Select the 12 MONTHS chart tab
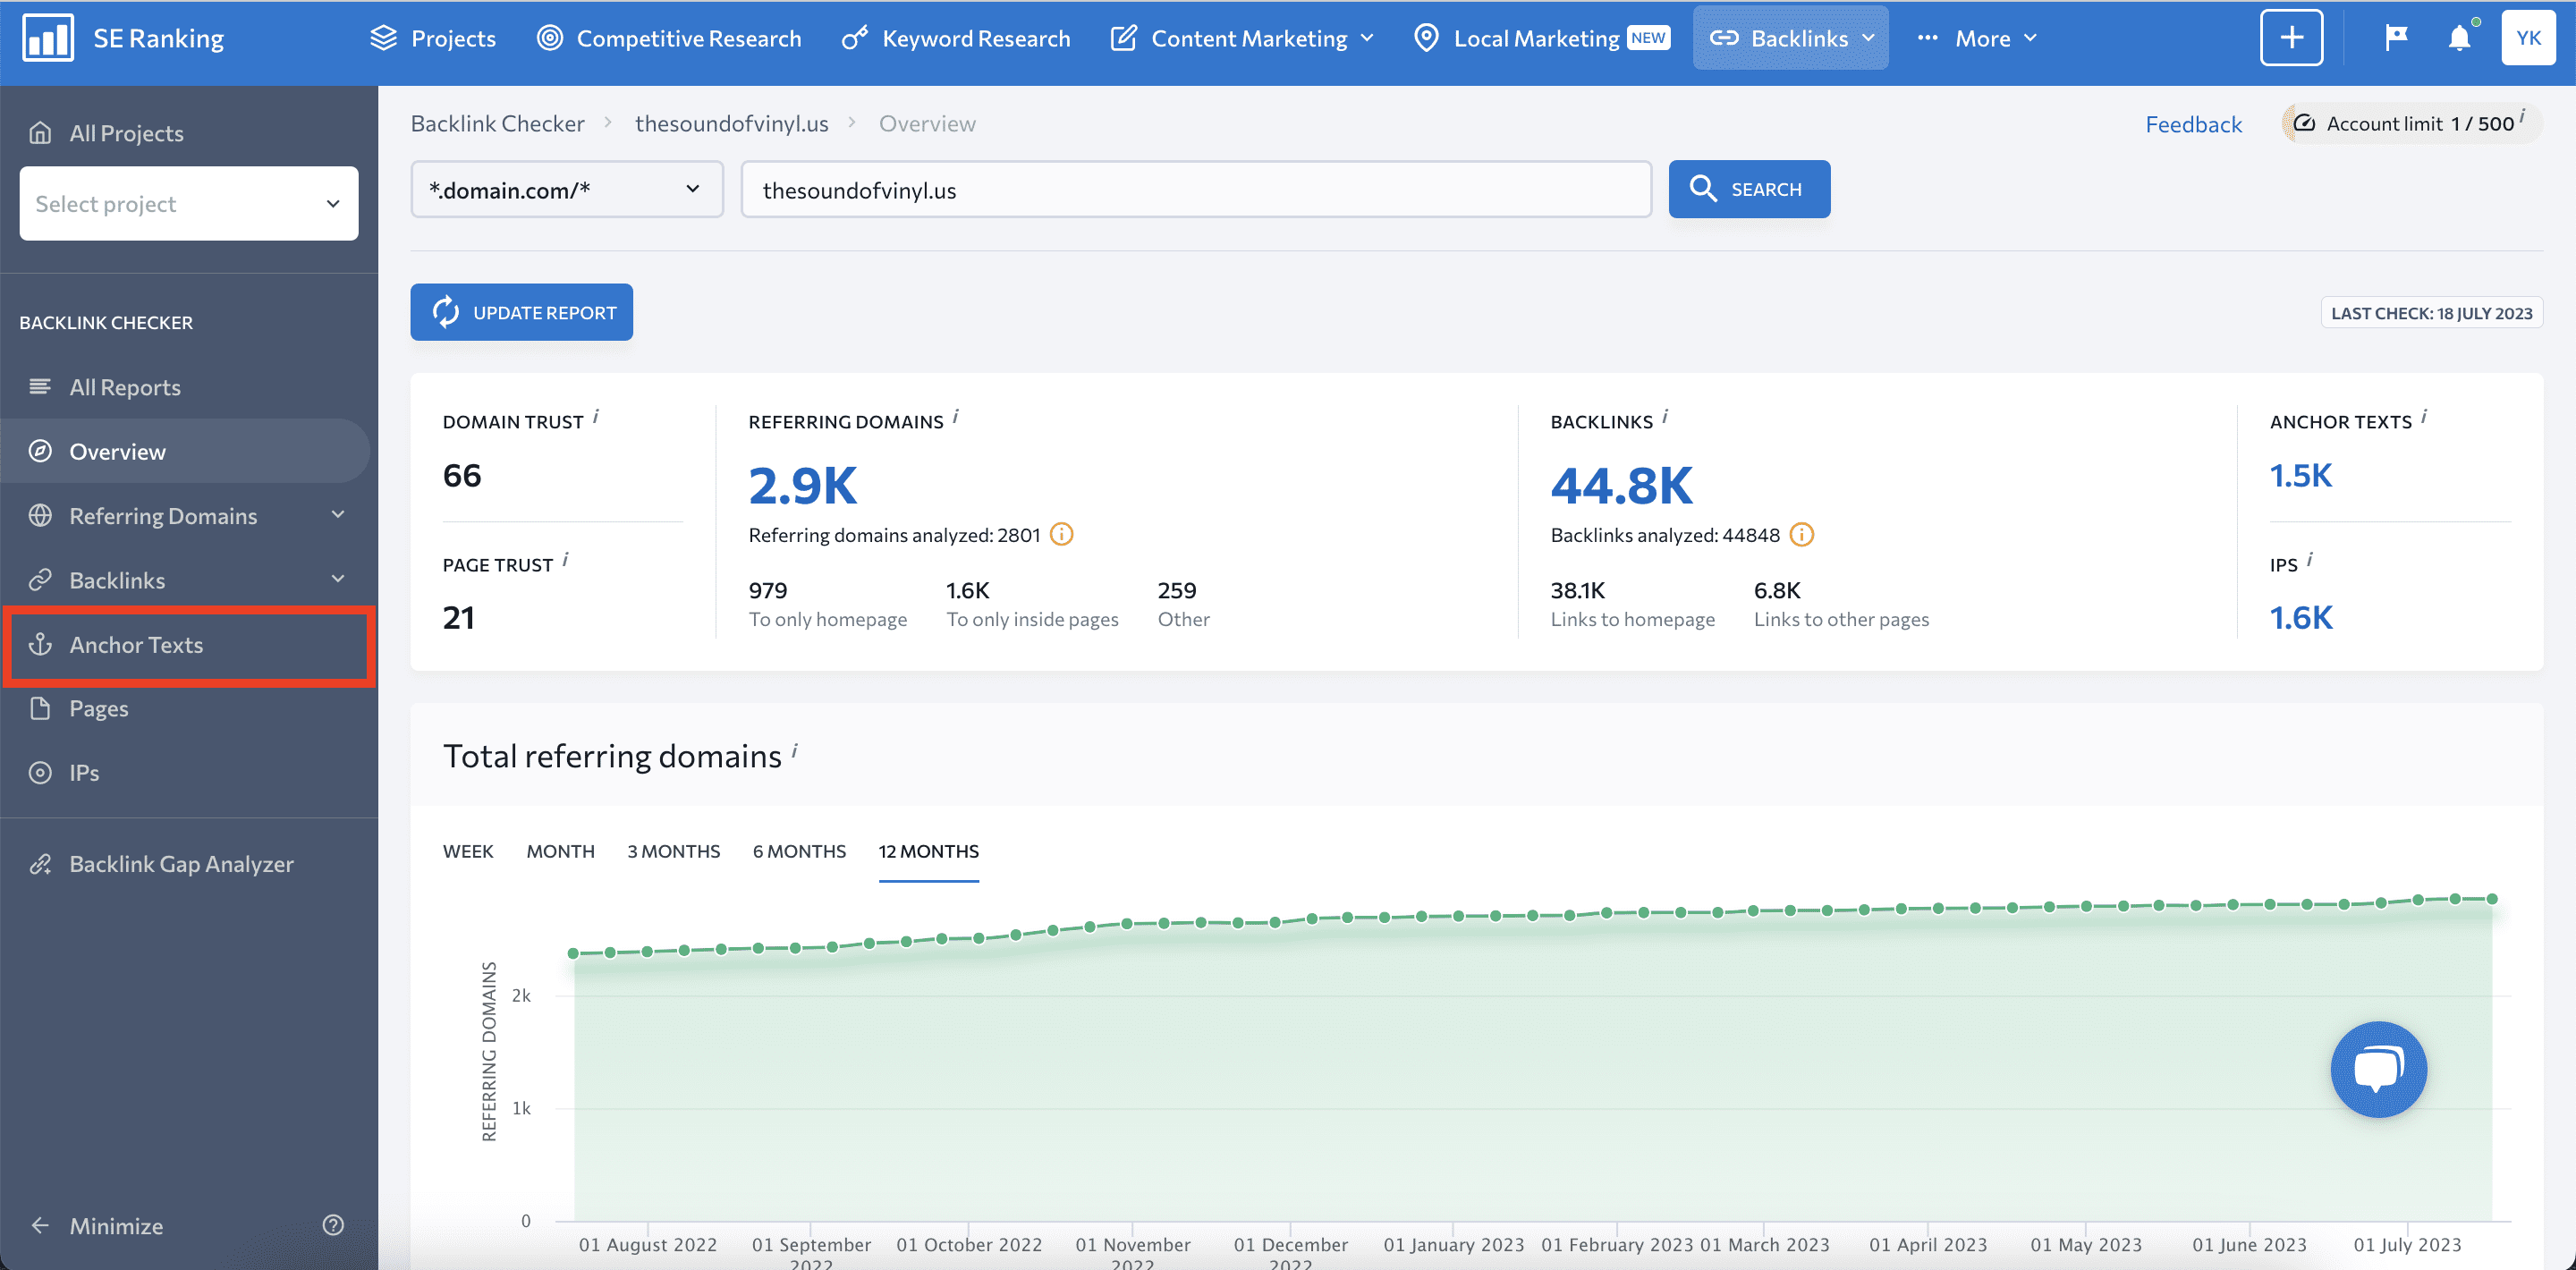This screenshot has height=1270, width=2576. pos(928,851)
